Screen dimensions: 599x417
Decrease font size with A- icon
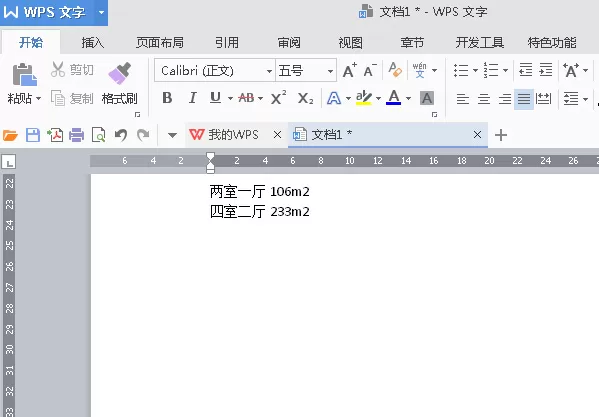tap(370, 71)
